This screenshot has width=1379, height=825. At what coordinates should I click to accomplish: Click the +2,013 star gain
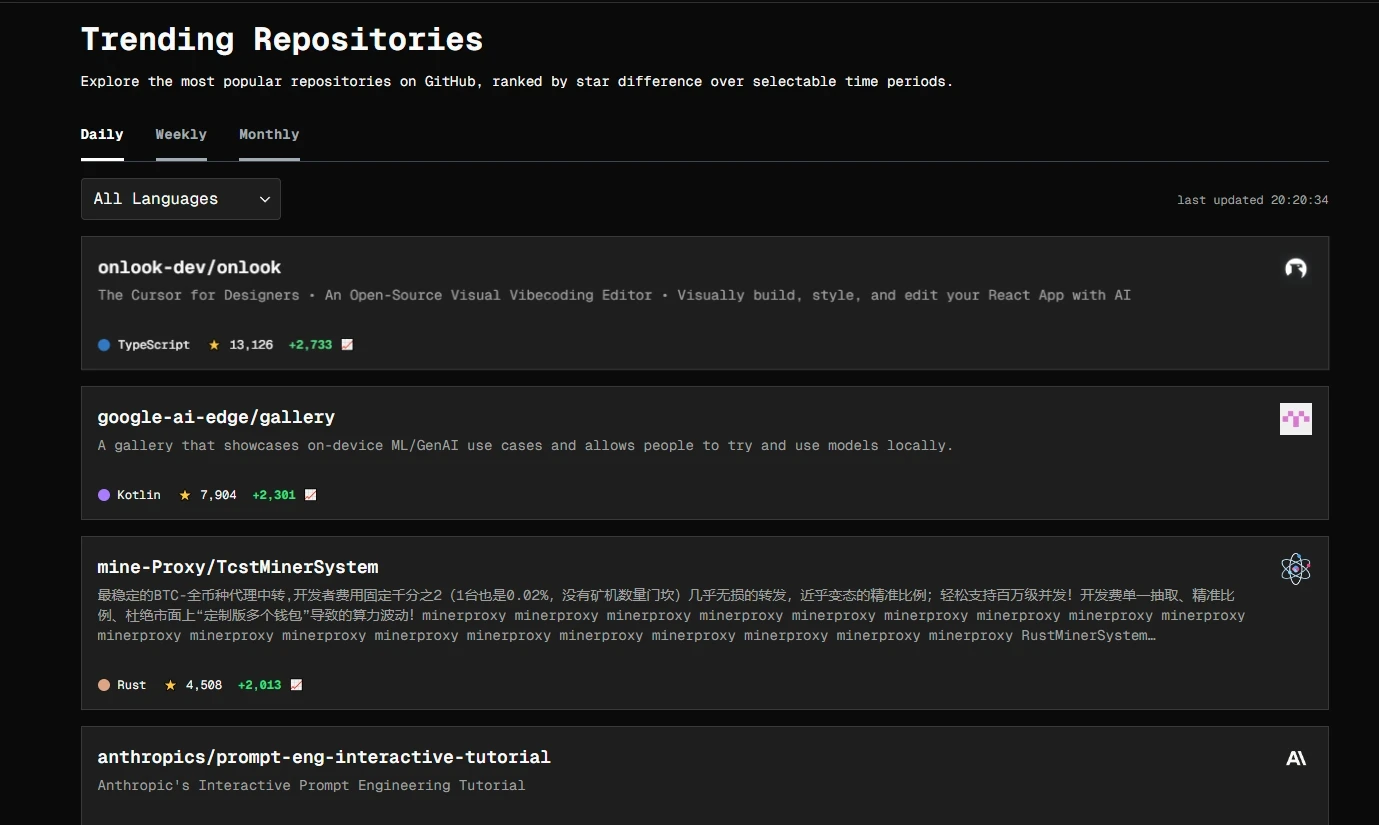[x=260, y=685]
